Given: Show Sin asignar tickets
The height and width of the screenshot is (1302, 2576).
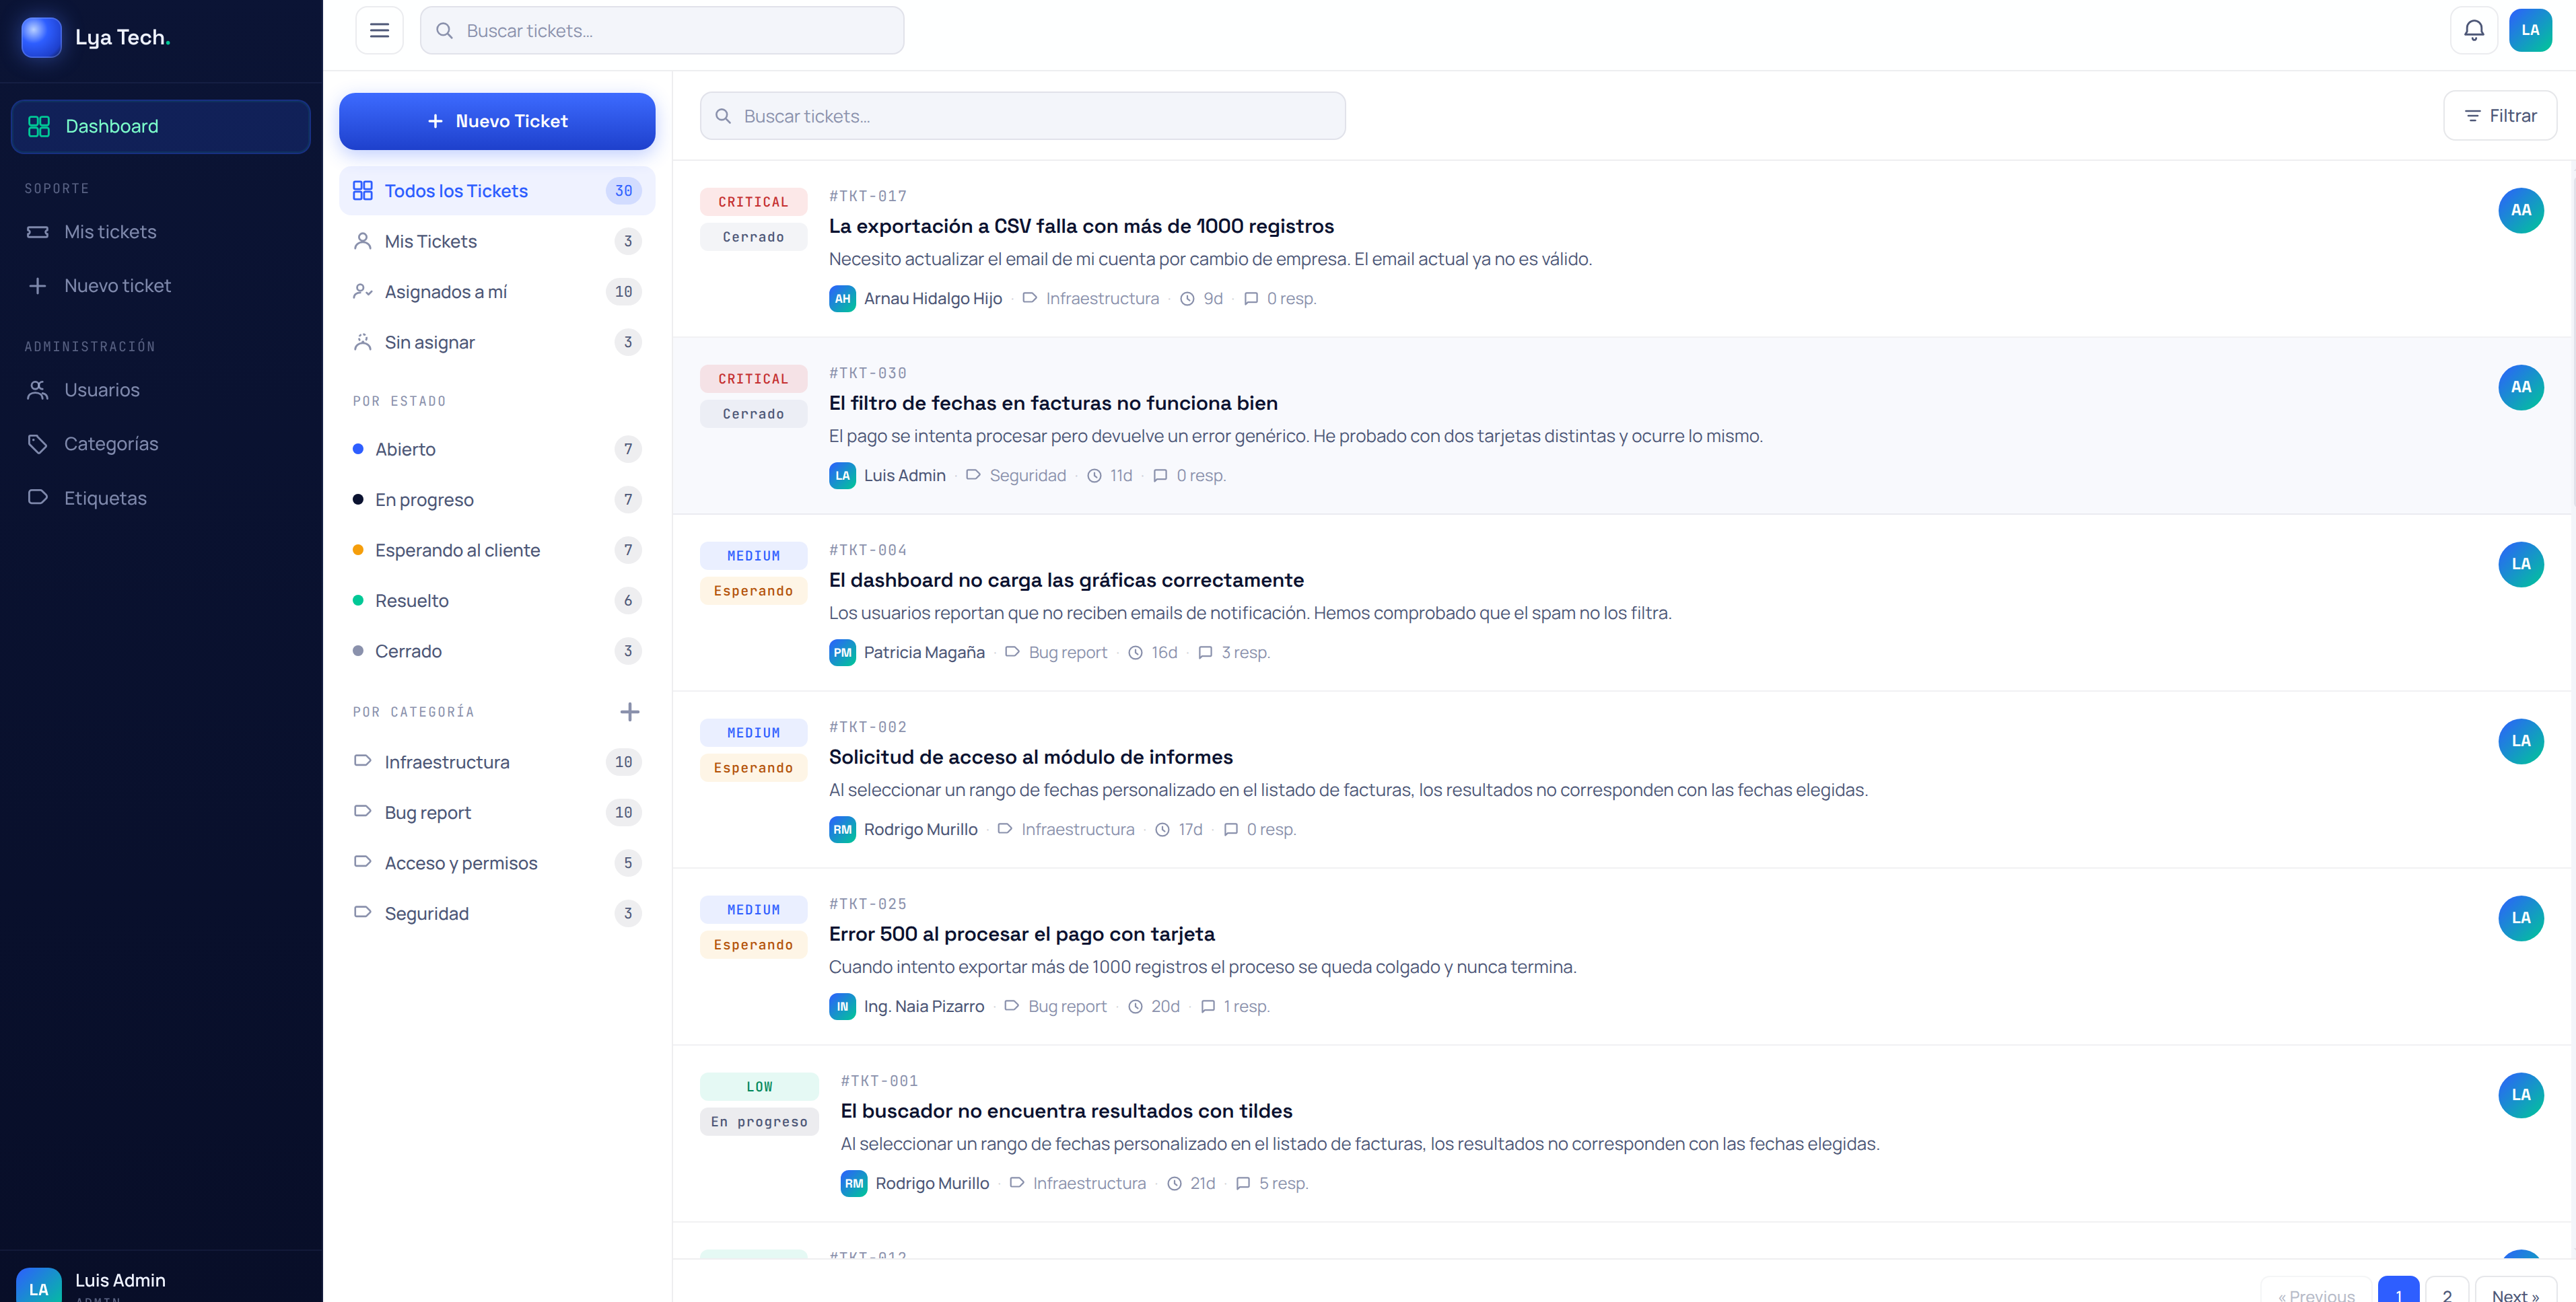Looking at the screenshot, I should [x=497, y=342].
